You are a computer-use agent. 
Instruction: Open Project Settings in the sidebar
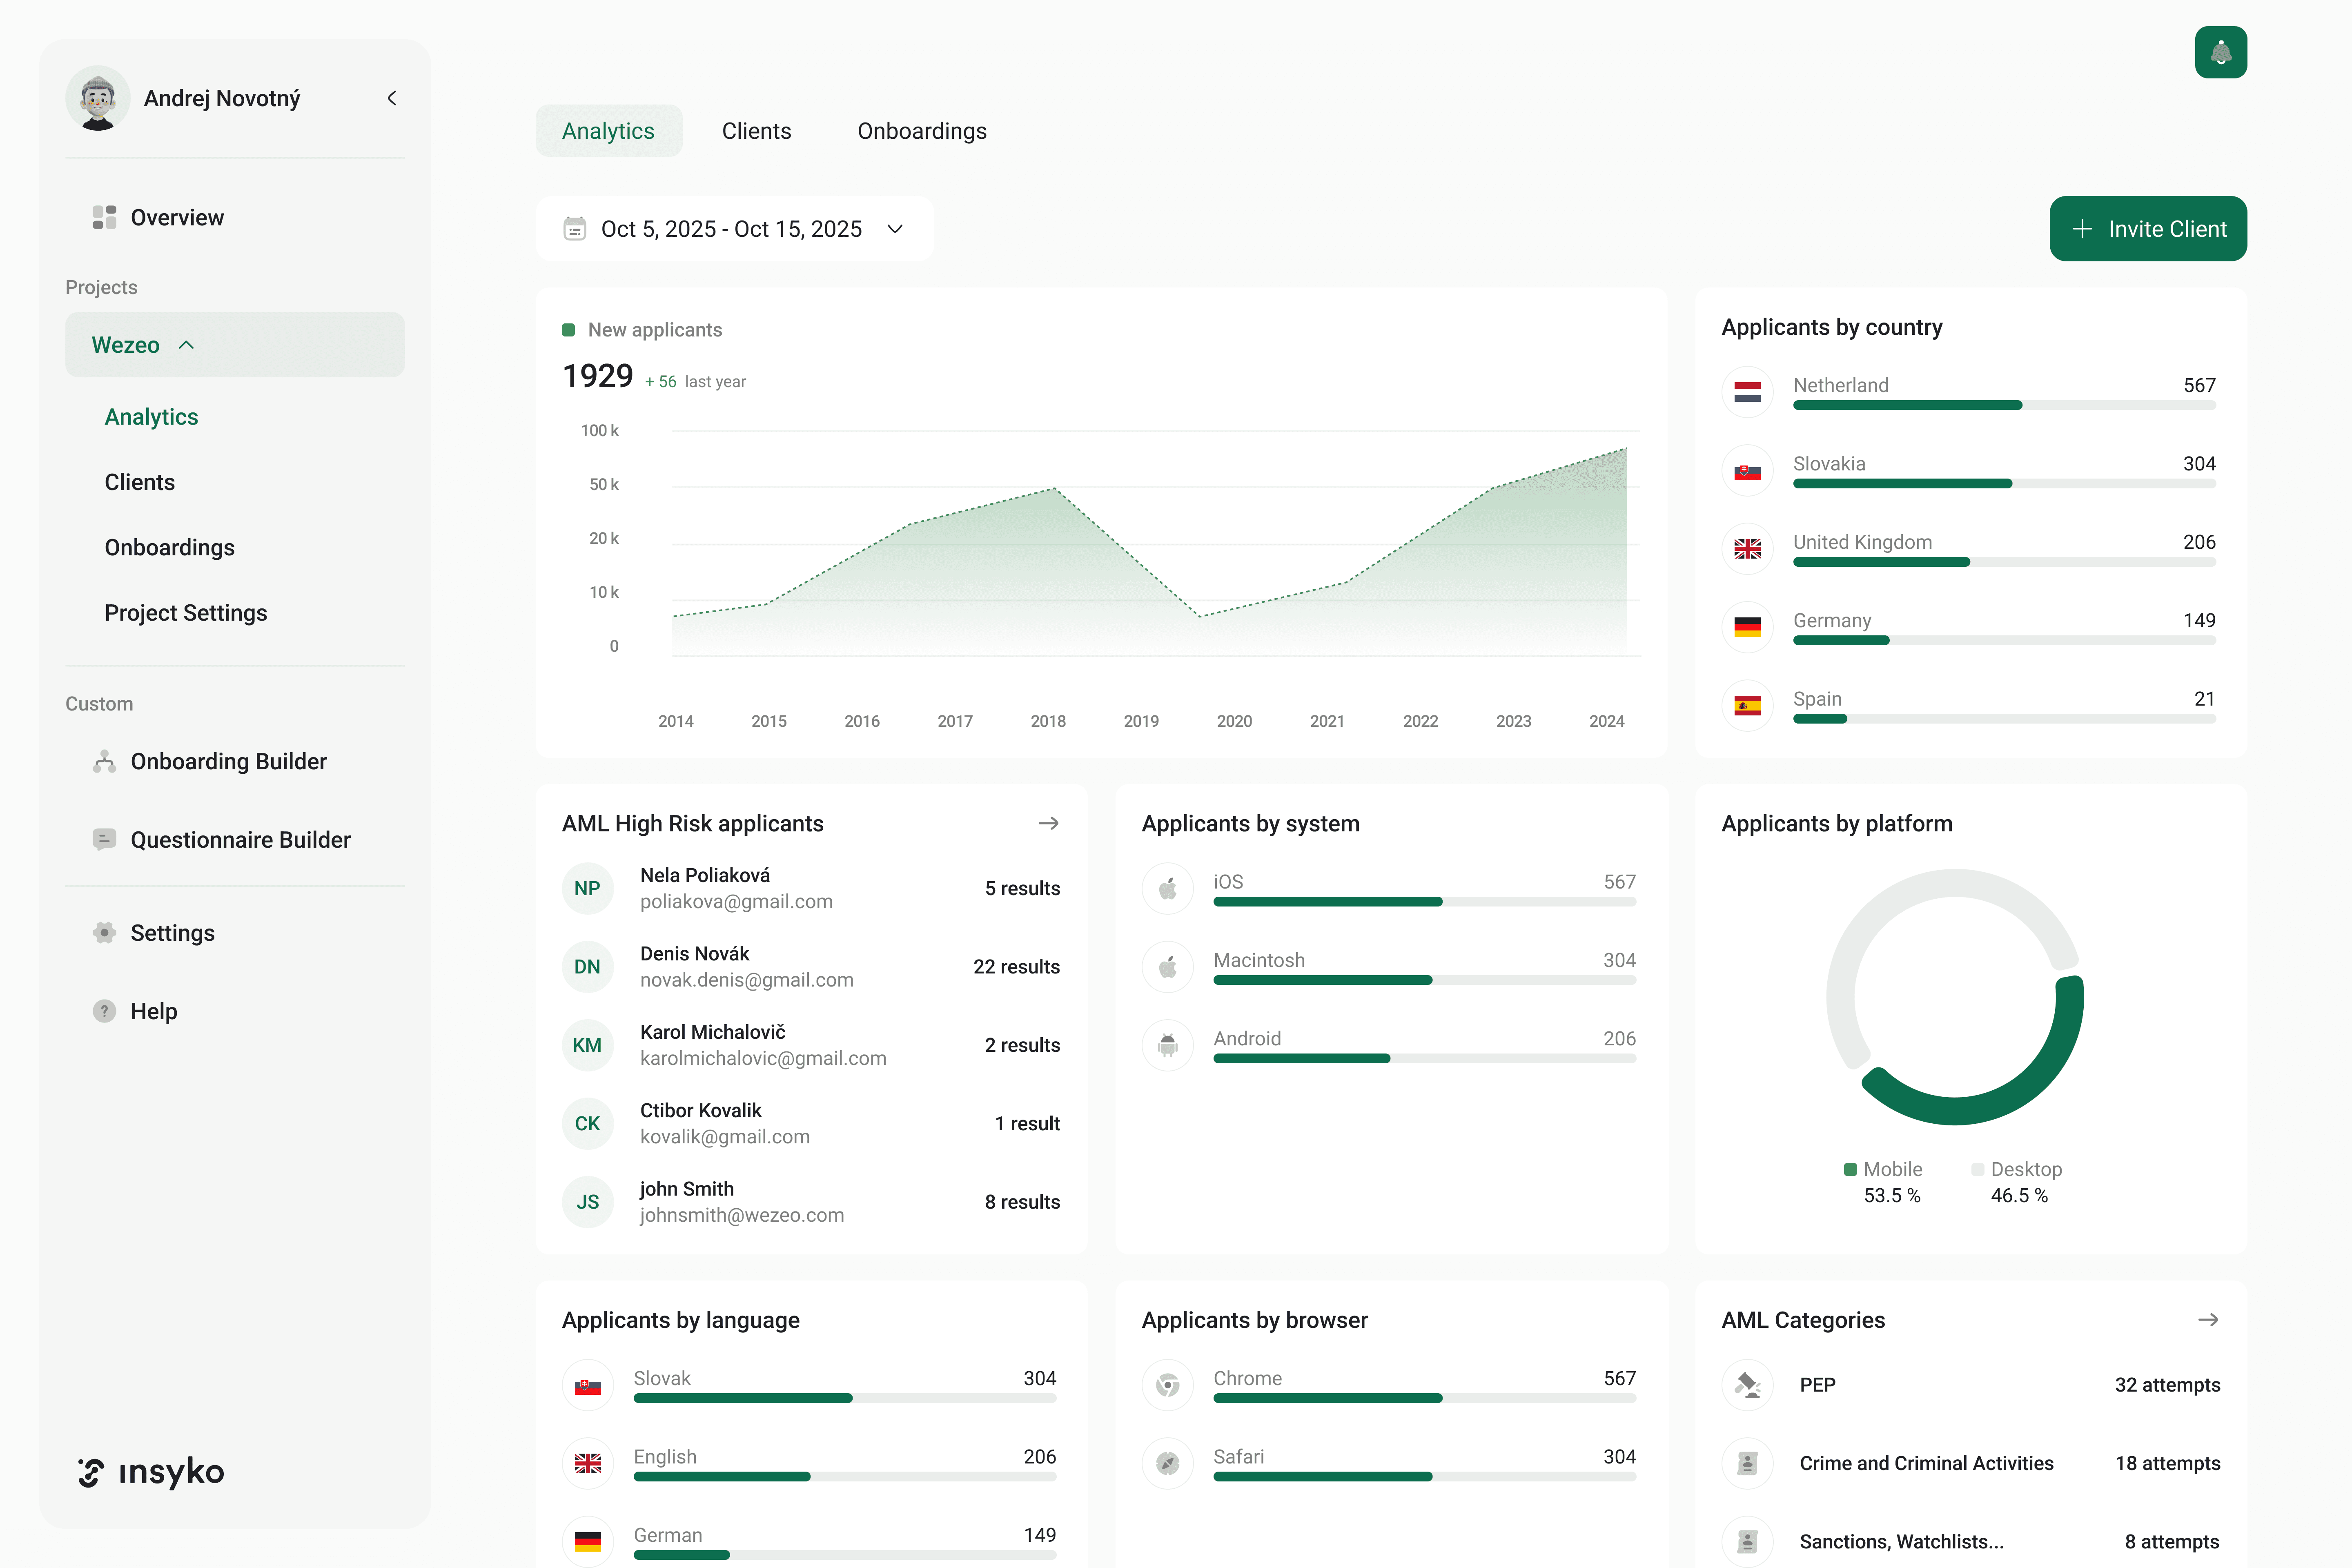click(186, 612)
